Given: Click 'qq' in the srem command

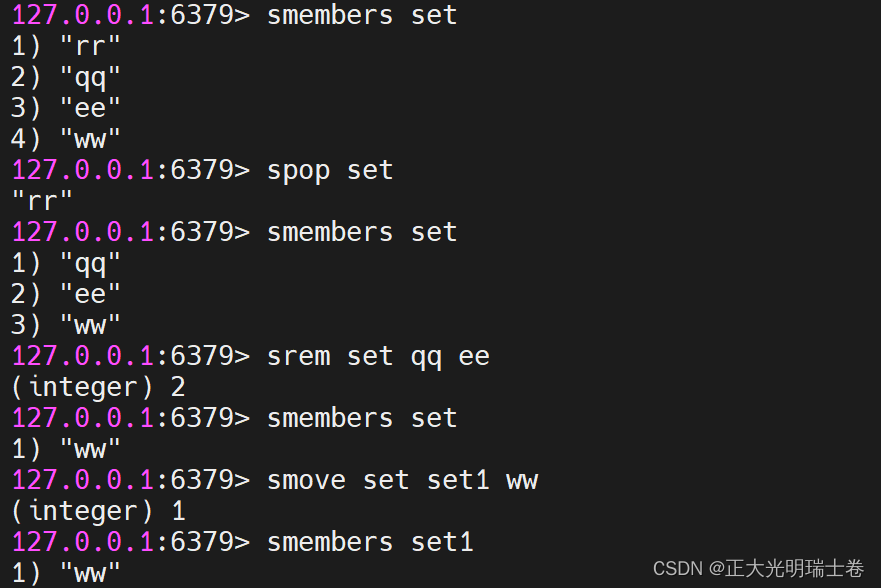Looking at the screenshot, I should pyautogui.click(x=425, y=356).
